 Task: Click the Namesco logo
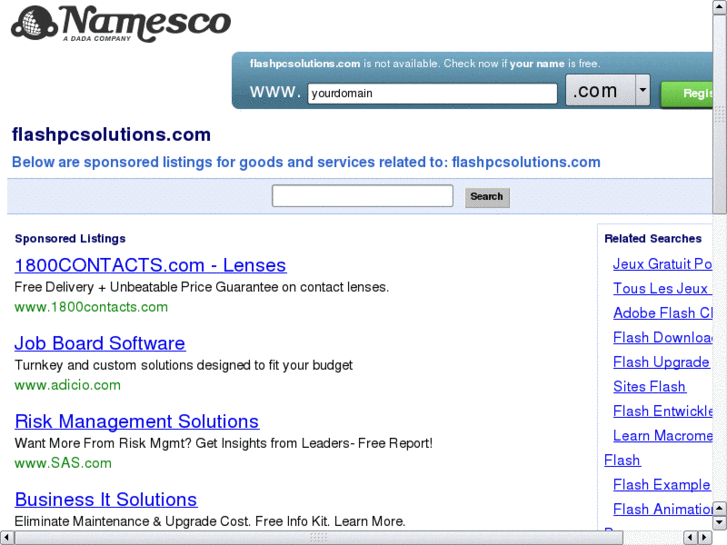[121, 24]
